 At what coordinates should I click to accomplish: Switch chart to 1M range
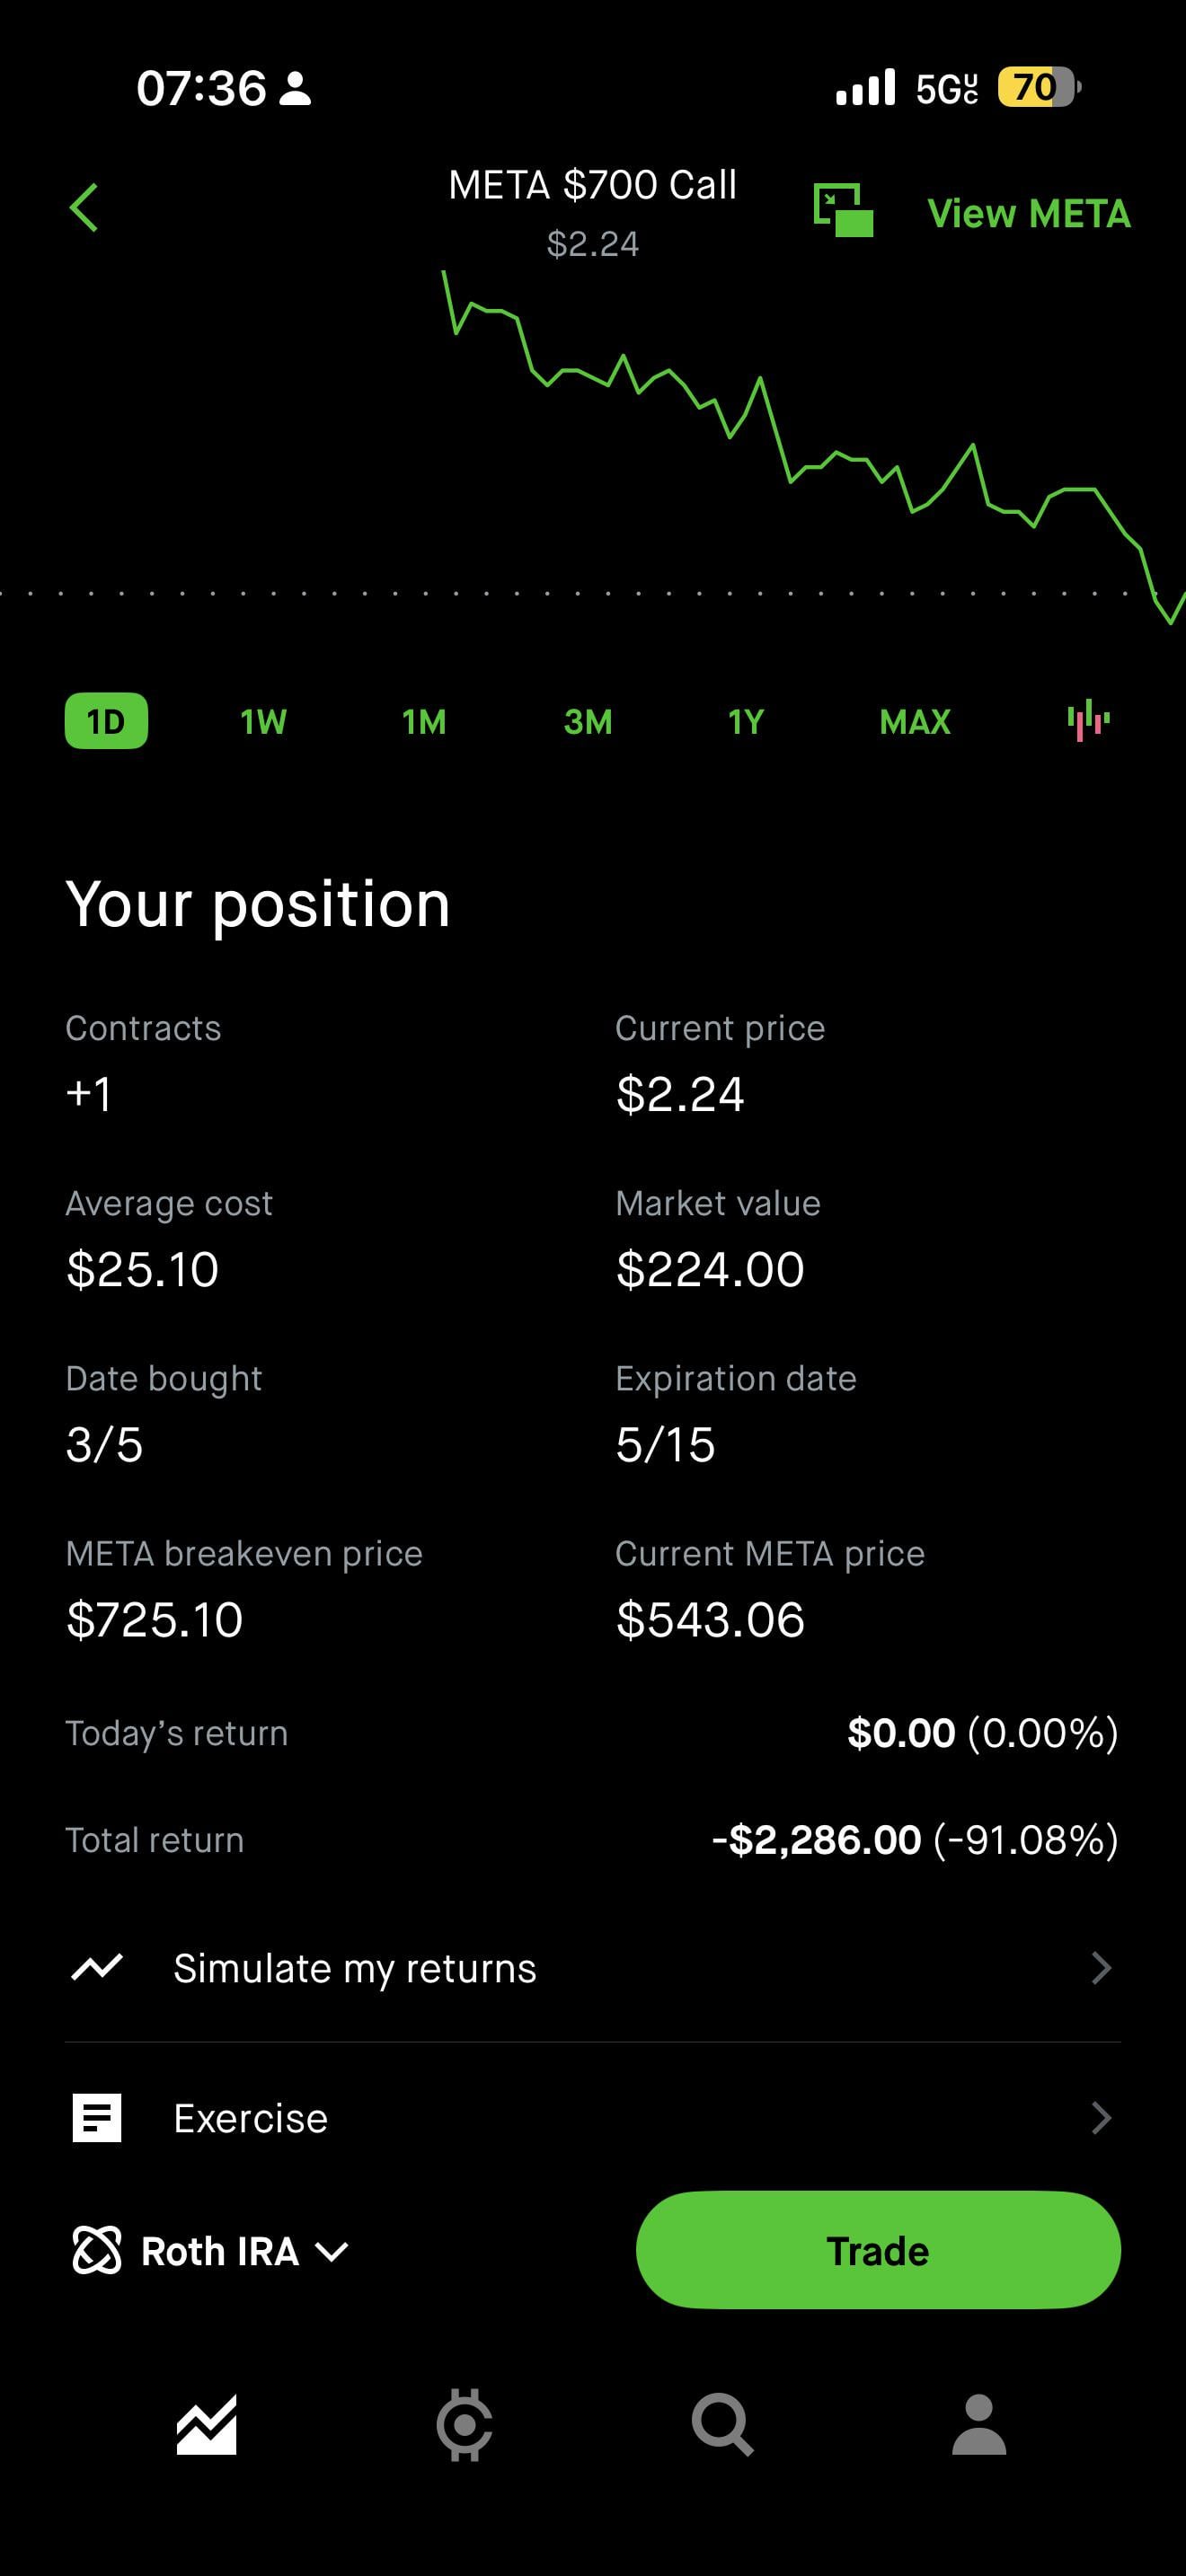pyautogui.click(x=424, y=721)
